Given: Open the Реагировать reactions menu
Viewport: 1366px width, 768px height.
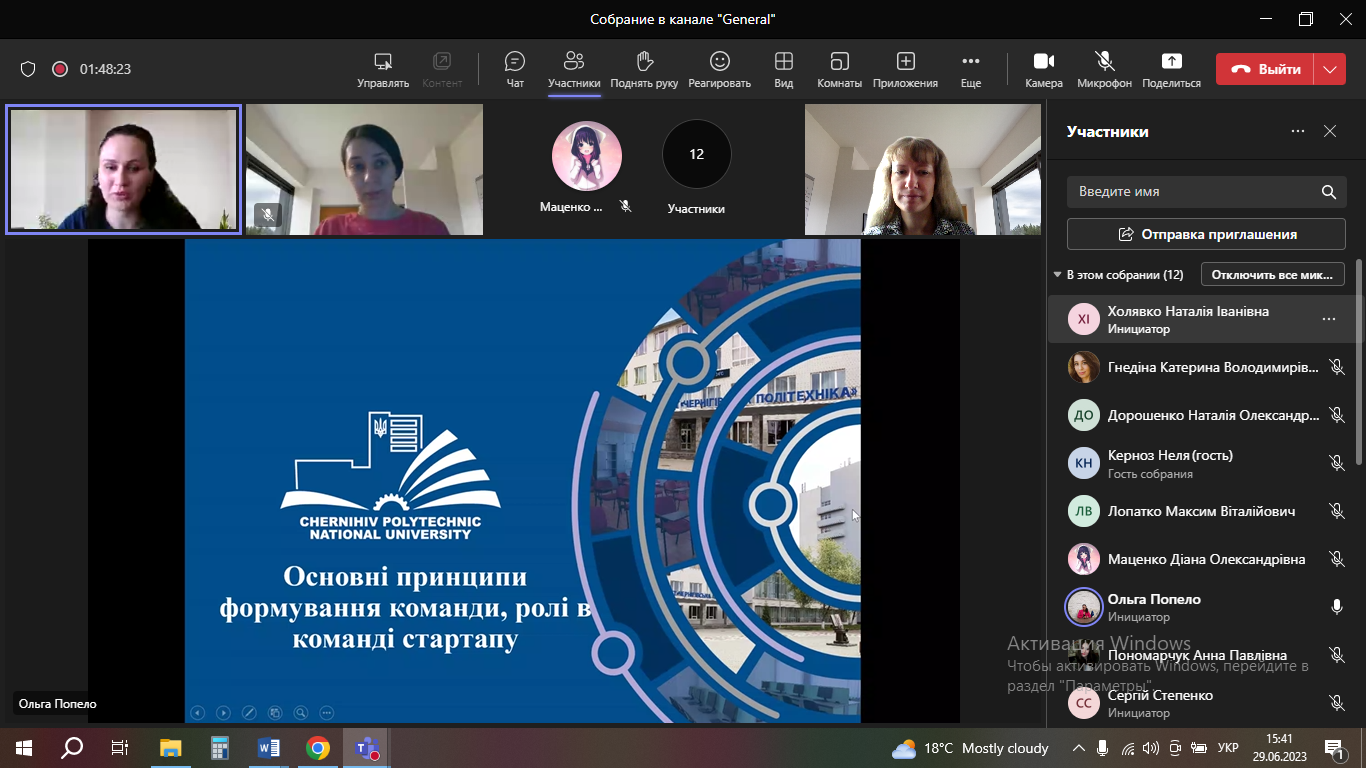Looking at the screenshot, I should coord(719,69).
